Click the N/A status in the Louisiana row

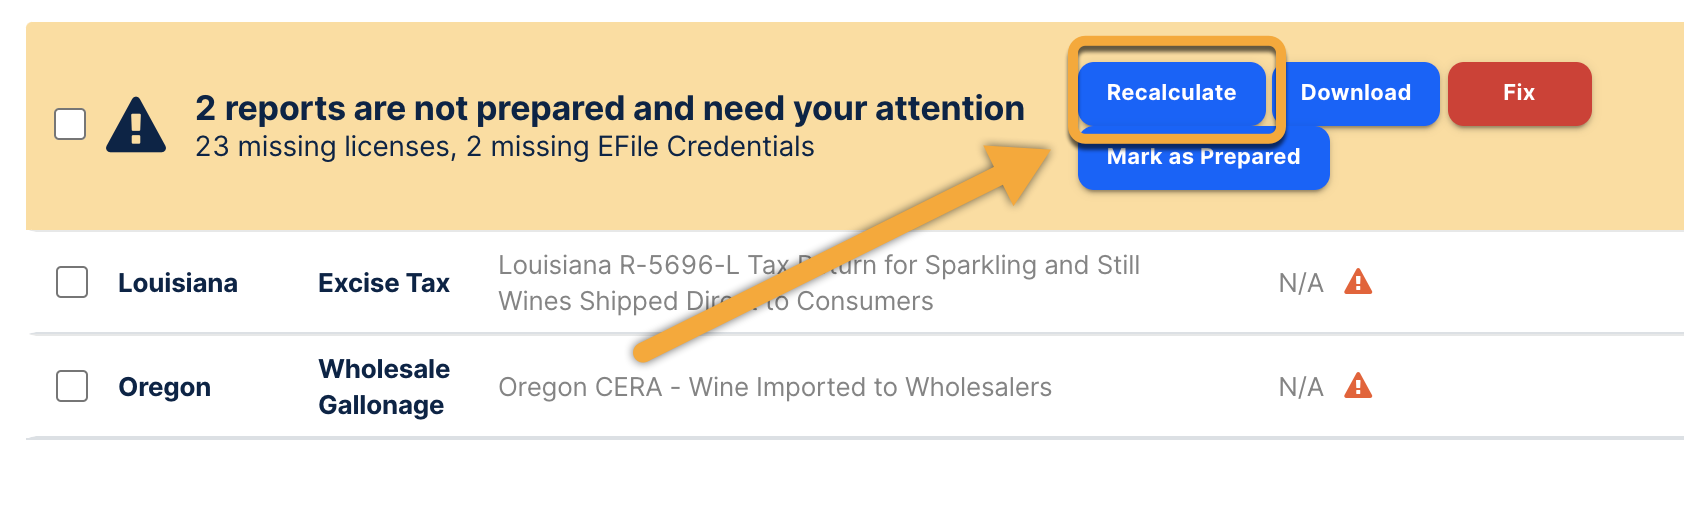pos(1300,283)
